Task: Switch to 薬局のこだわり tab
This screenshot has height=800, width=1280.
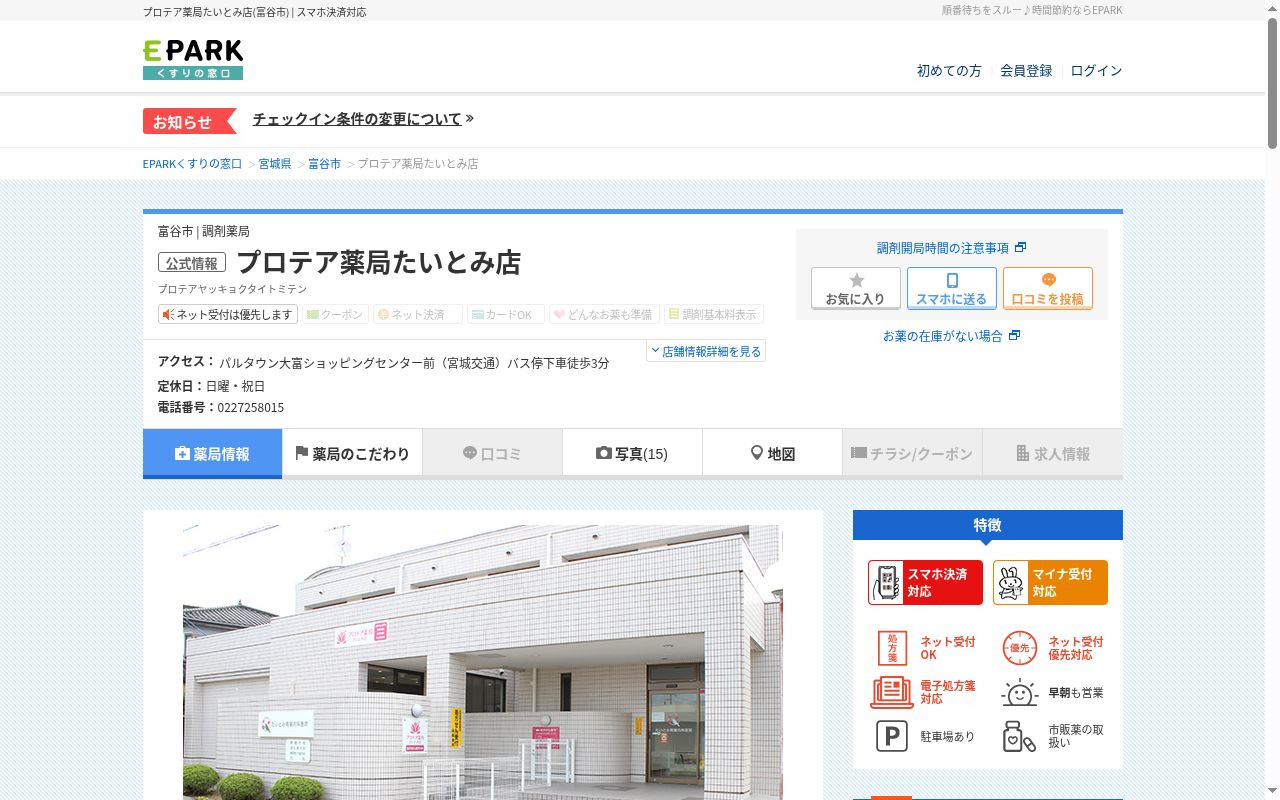Action: tap(352, 453)
